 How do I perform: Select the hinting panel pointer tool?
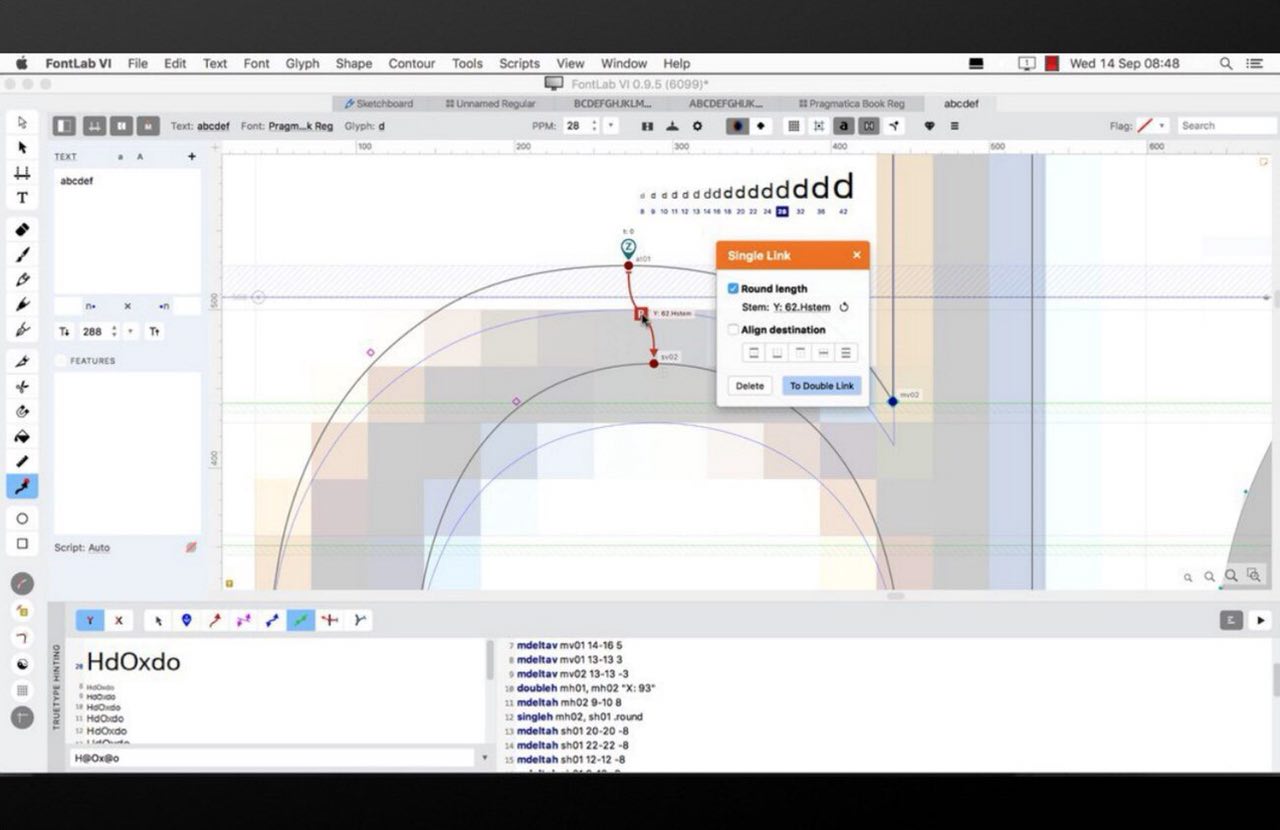[158, 621]
